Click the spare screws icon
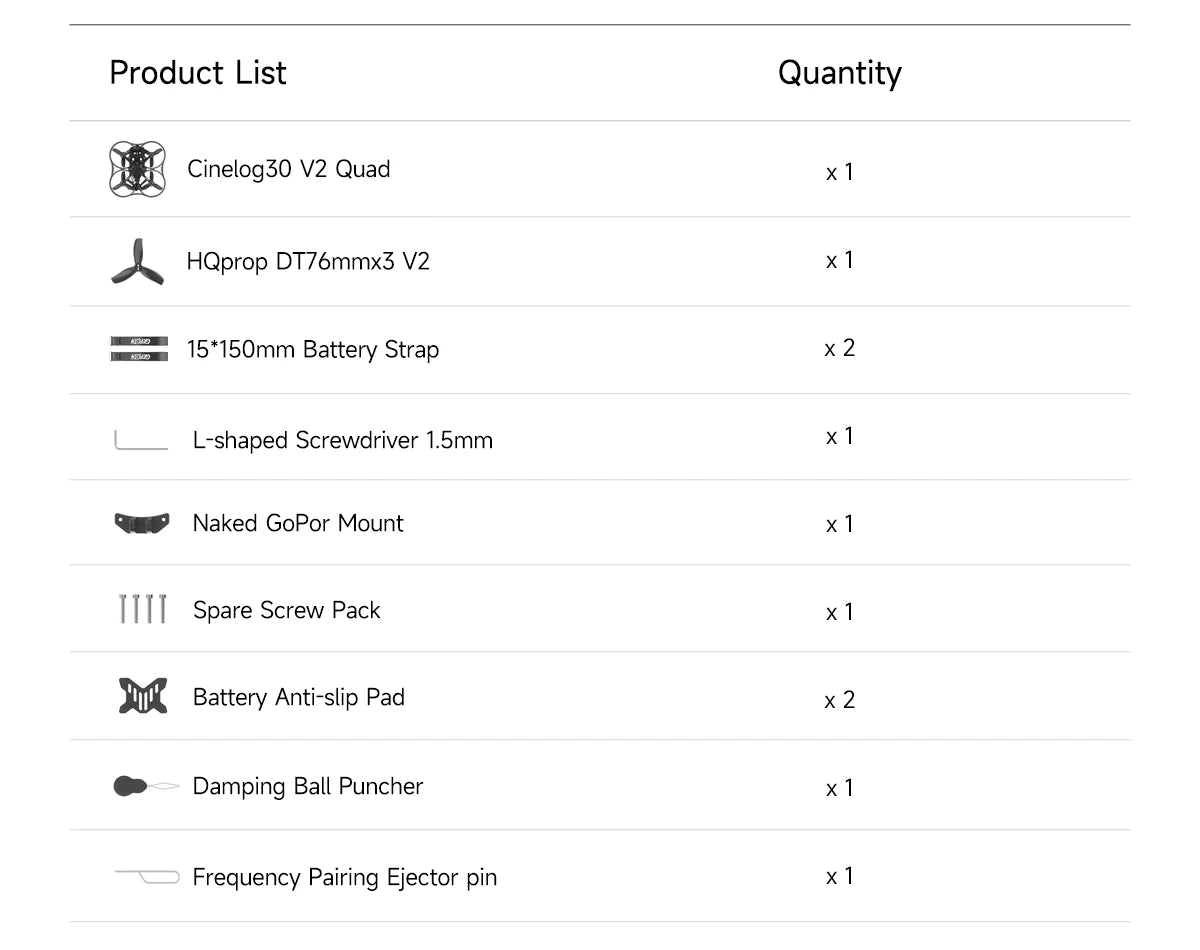Screen dimensions: 1200x950 coord(142,609)
